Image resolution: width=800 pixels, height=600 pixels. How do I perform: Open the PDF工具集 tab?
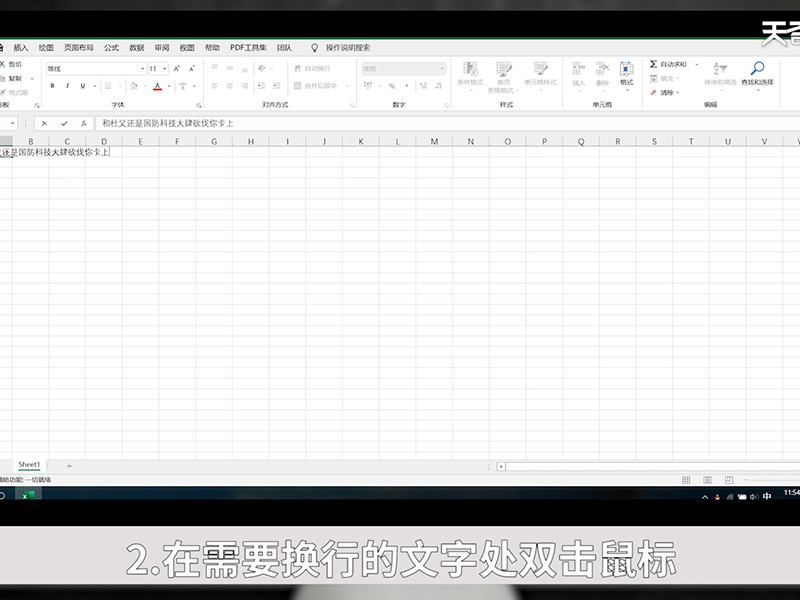(x=248, y=48)
